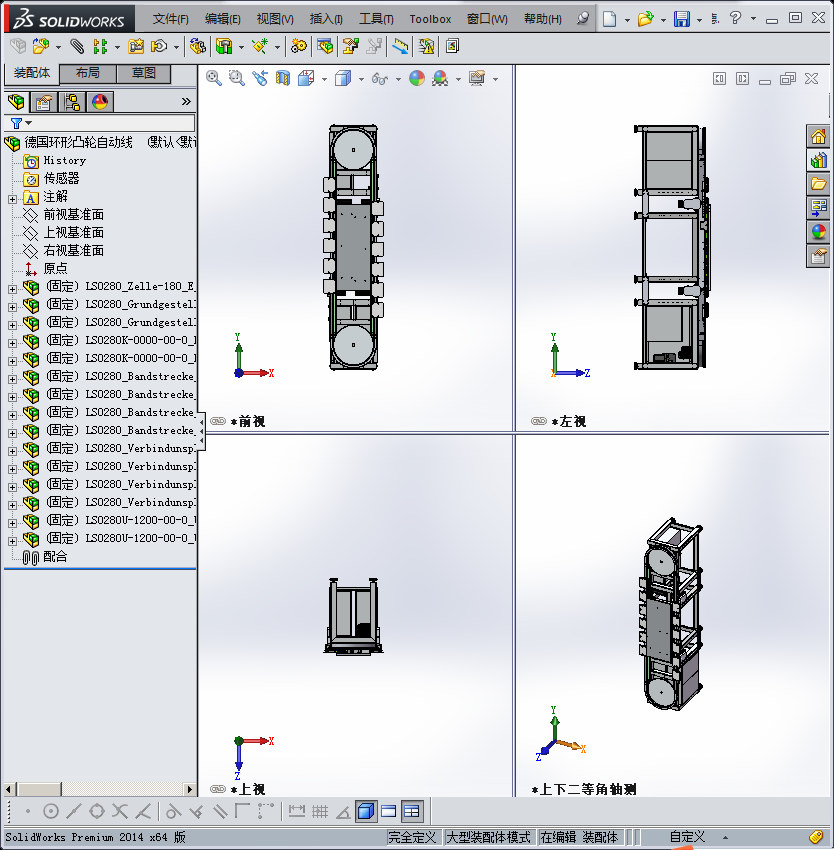
Task: Select the 装配体 tab
Action: click(31, 73)
